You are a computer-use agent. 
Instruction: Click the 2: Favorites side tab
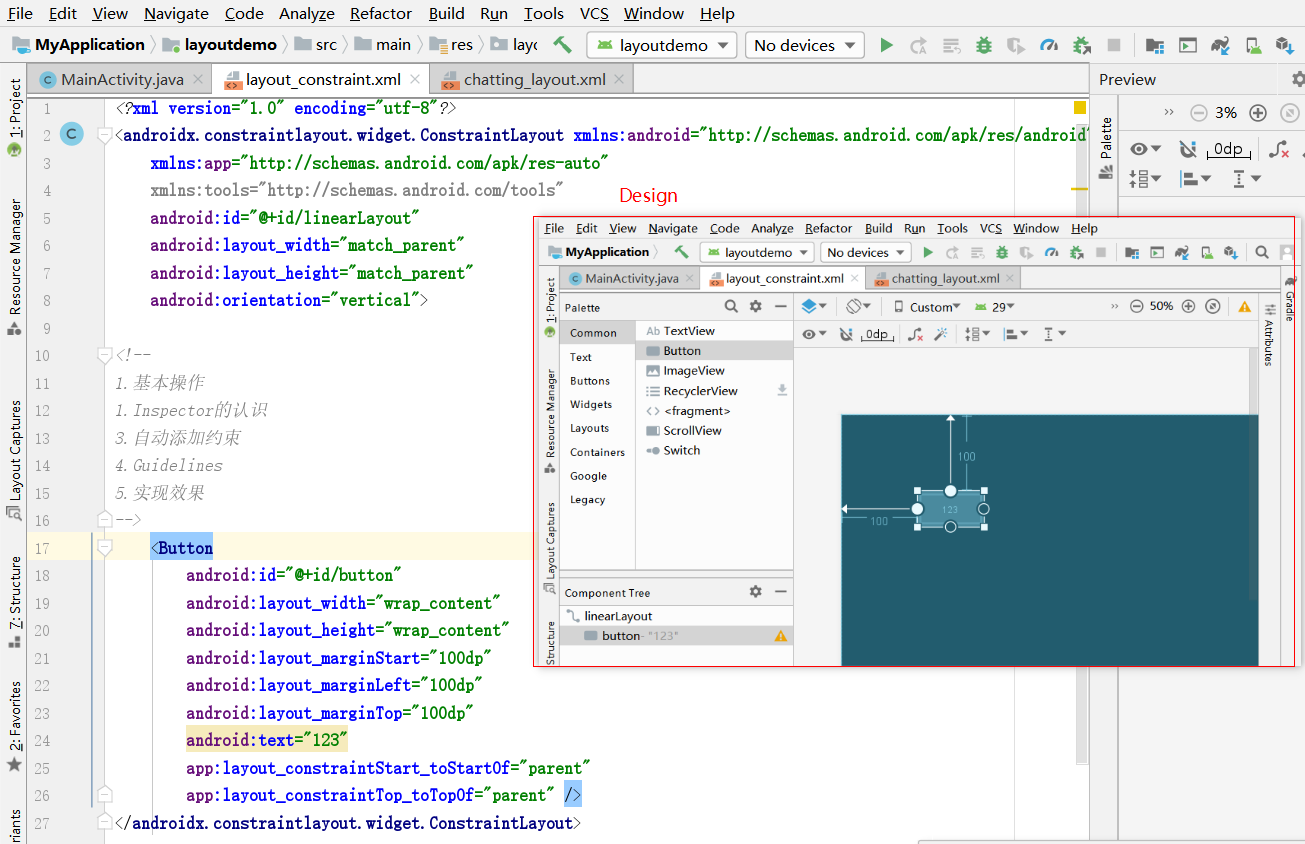[x=15, y=726]
